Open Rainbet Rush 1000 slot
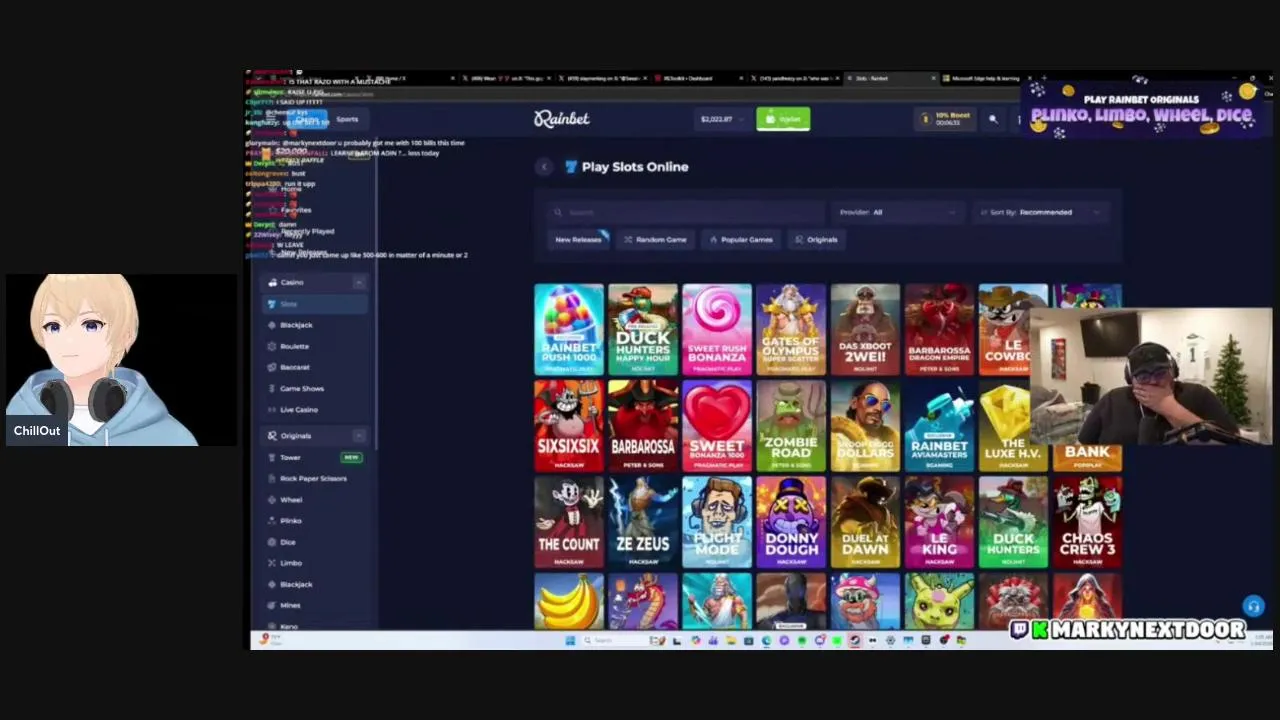Image resolution: width=1280 pixels, height=720 pixels. [x=569, y=330]
